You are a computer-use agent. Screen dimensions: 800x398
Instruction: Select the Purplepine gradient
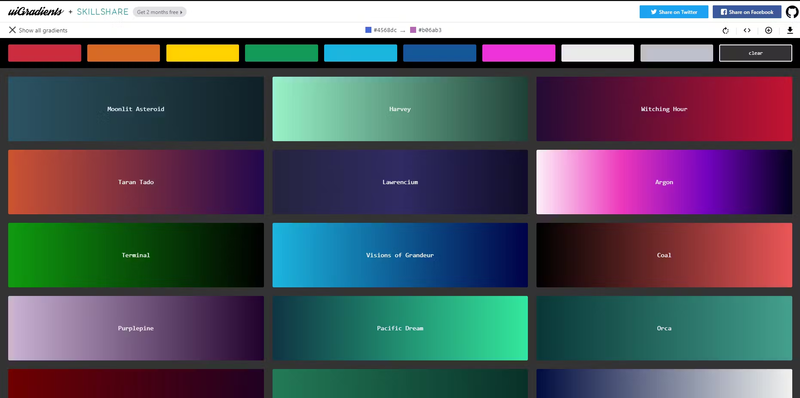(x=136, y=328)
